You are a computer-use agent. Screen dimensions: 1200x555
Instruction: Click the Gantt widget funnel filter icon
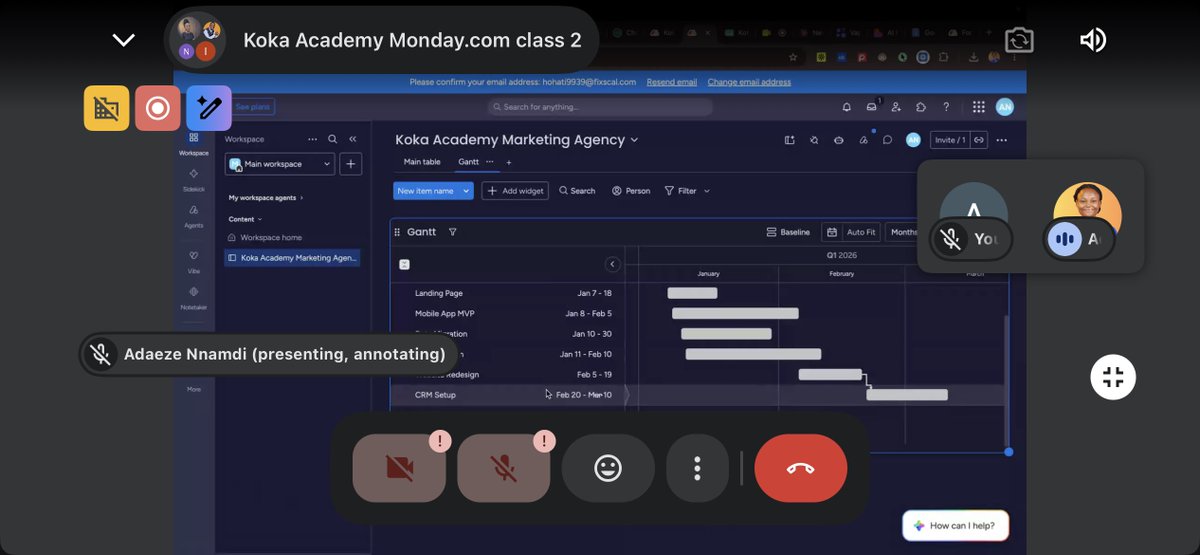[x=452, y=232]
